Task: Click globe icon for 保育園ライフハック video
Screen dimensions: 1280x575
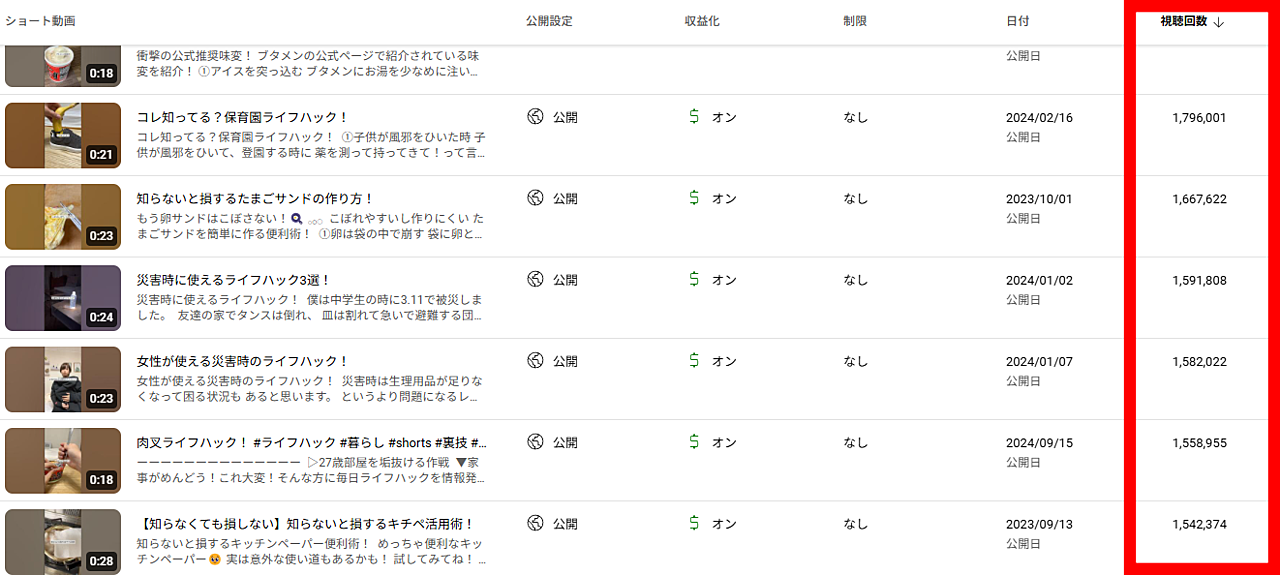Action: click(x=535, y=117)
